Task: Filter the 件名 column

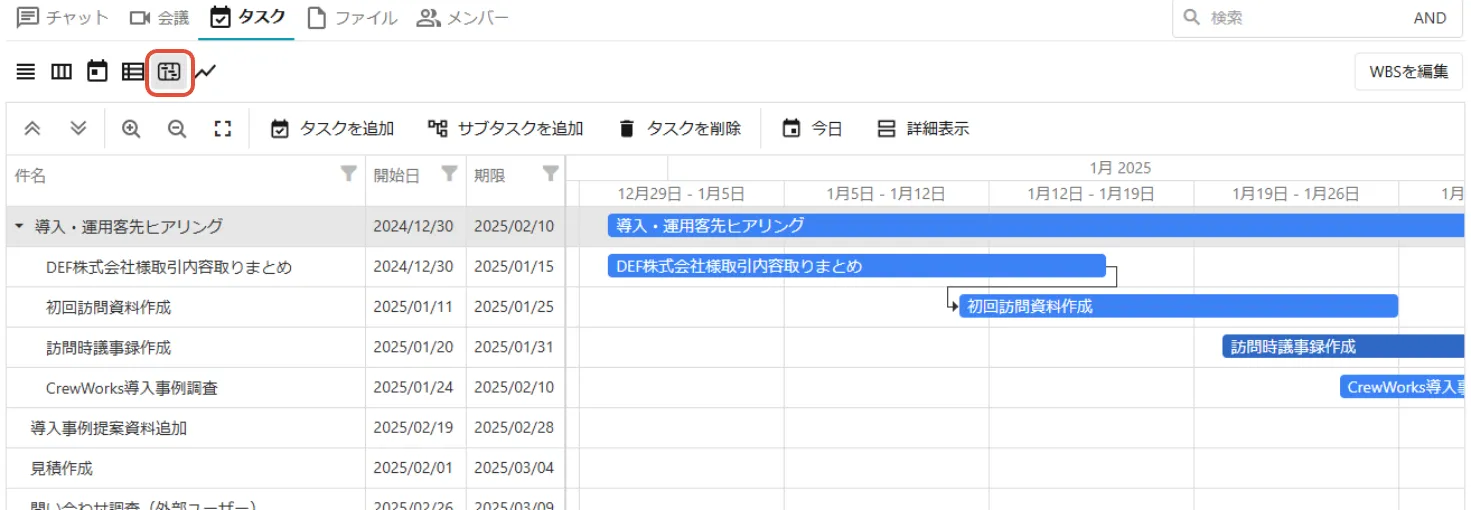Action: tap(348, 174)
